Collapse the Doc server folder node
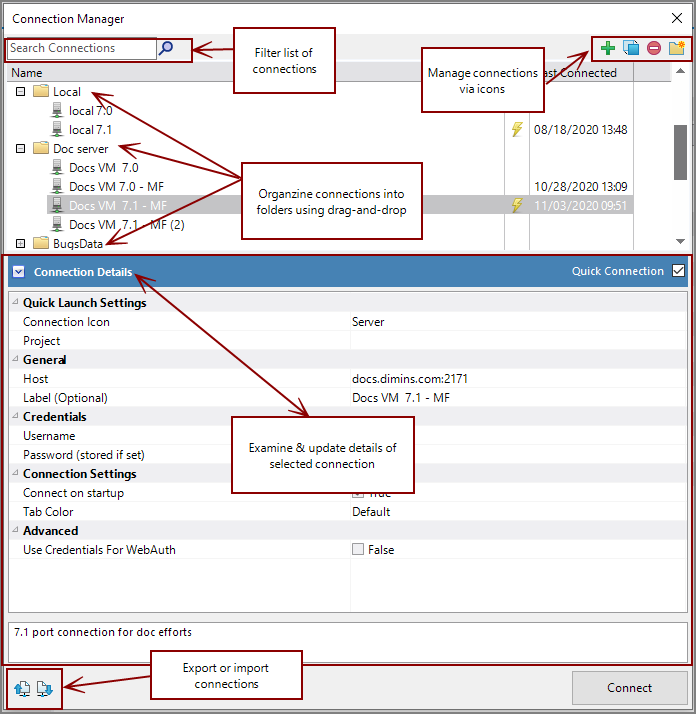The width and height of the screenshot is (696, 714). point(20,149)
